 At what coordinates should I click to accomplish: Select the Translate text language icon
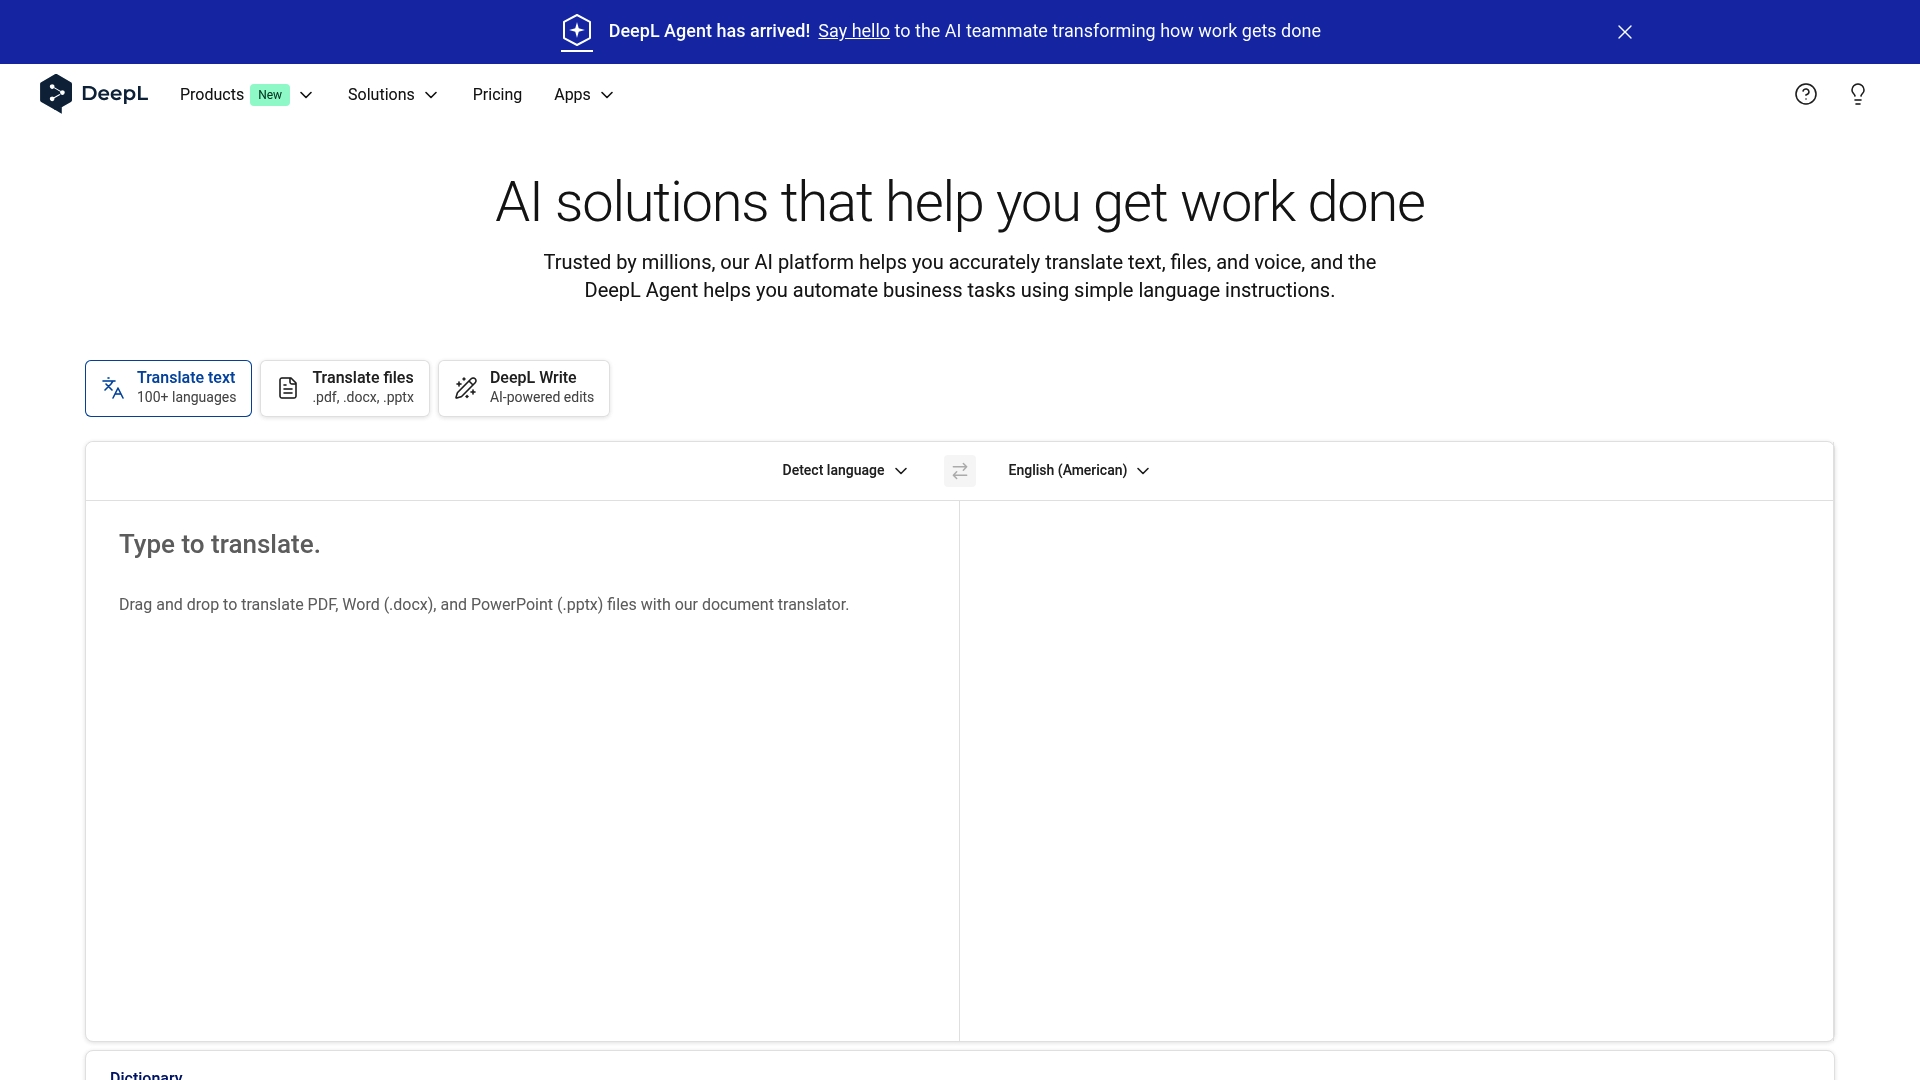click(112, 387)
